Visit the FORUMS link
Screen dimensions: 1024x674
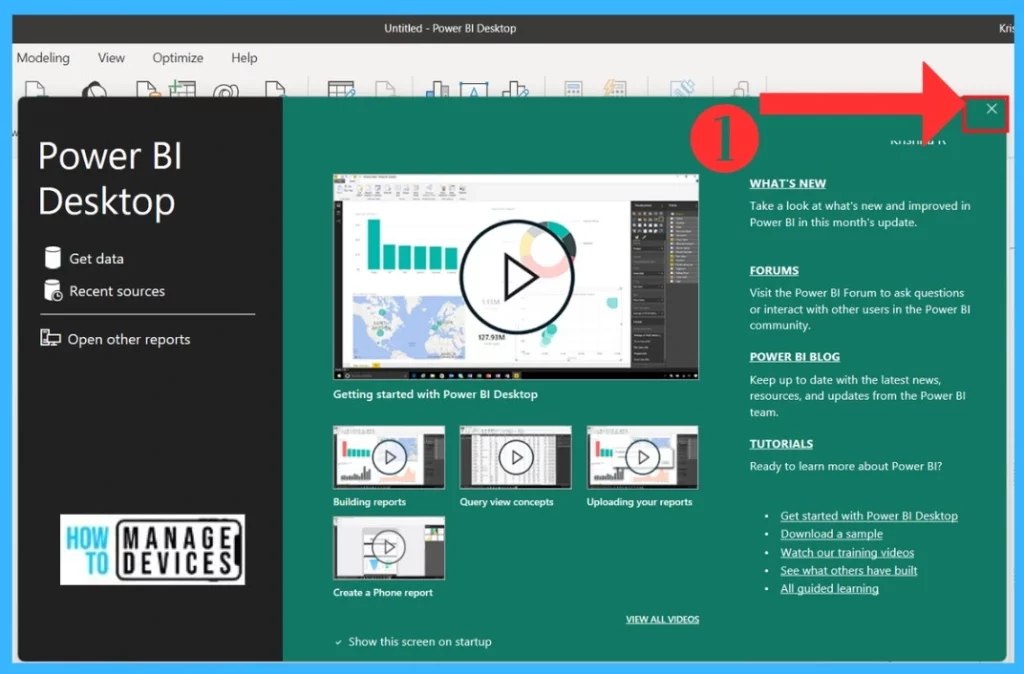(774, 270)
